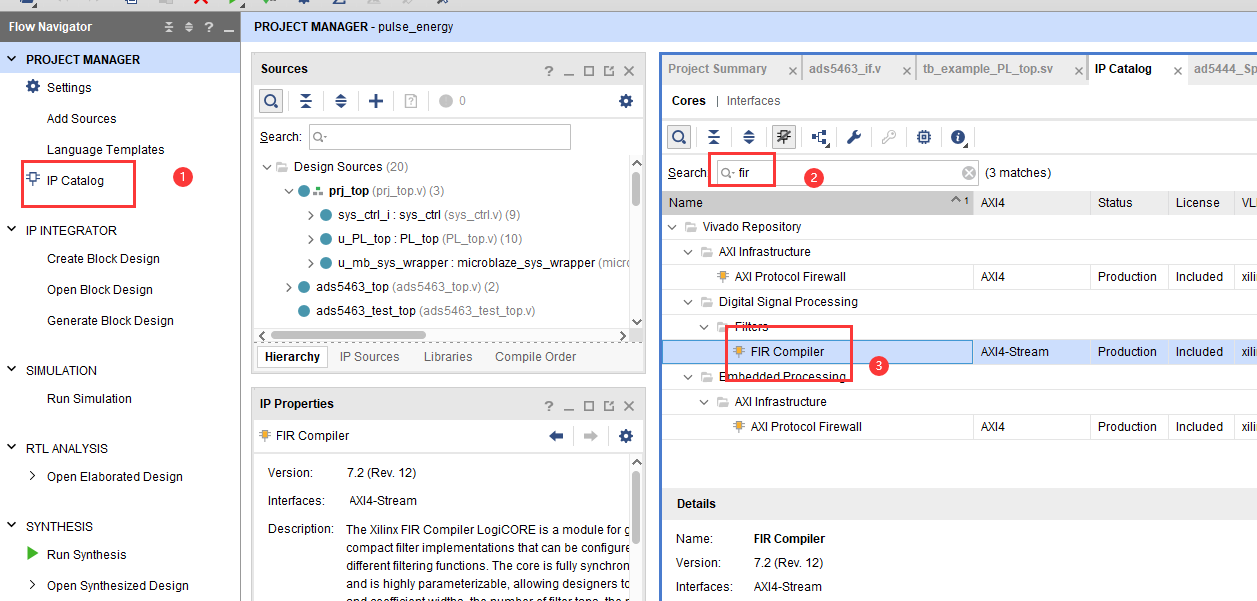Viewport: 1257px width, 601px height.
Task: Open IP Catalog in Flow Navigator
Action: pos(75,180)
